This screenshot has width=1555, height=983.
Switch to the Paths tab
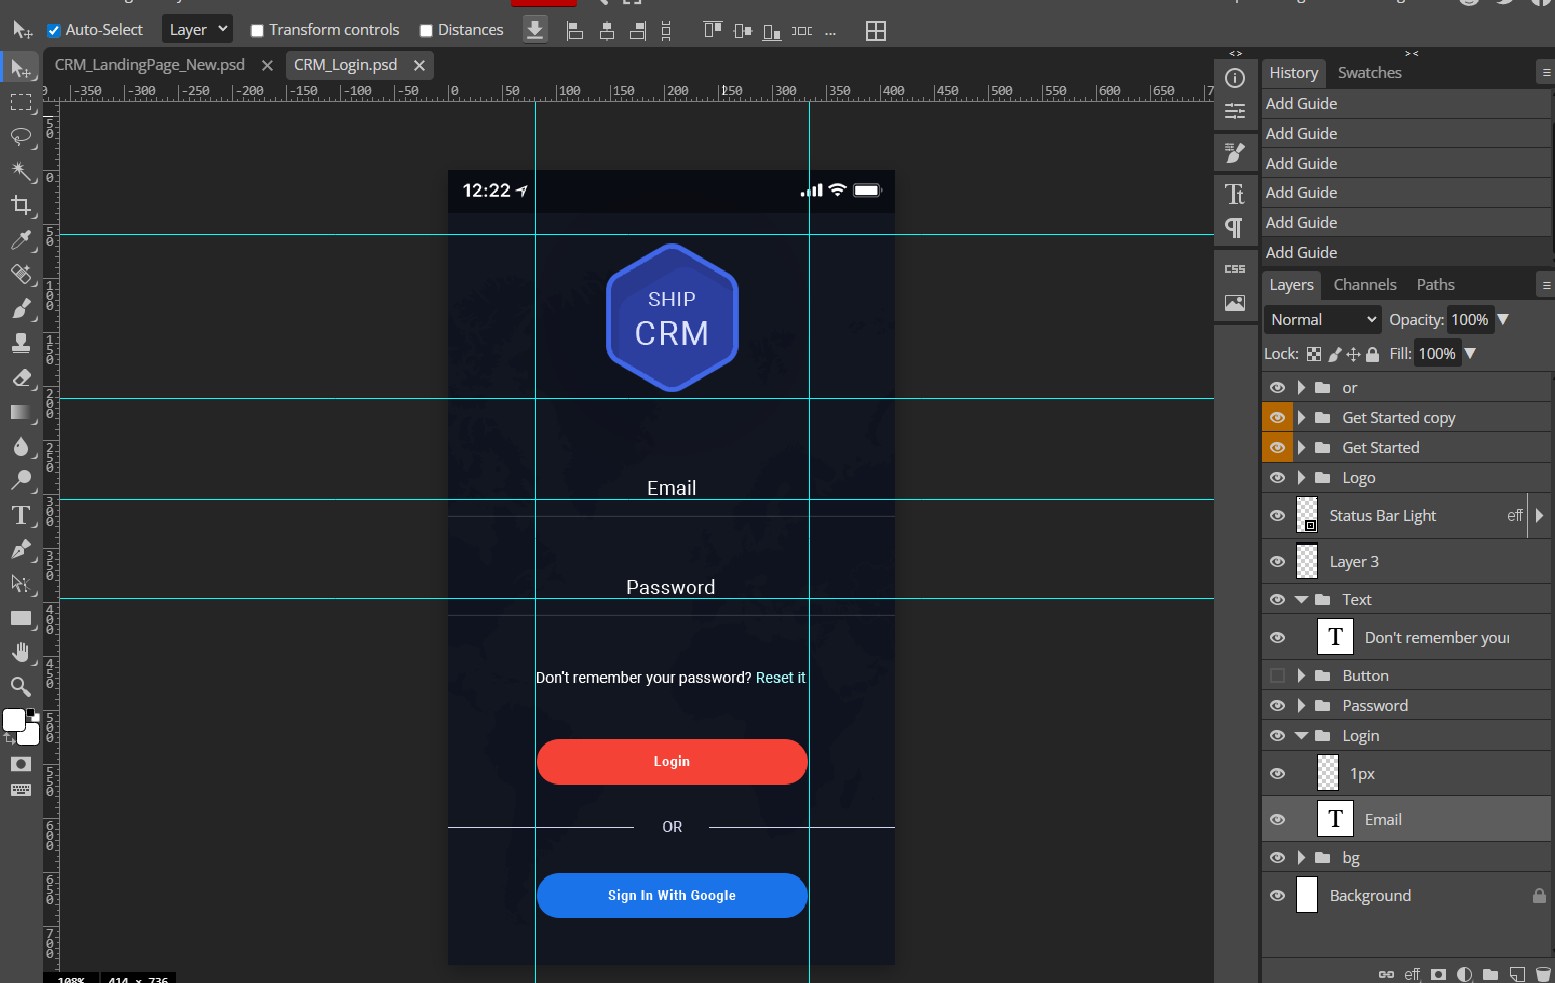point(1435,285)
